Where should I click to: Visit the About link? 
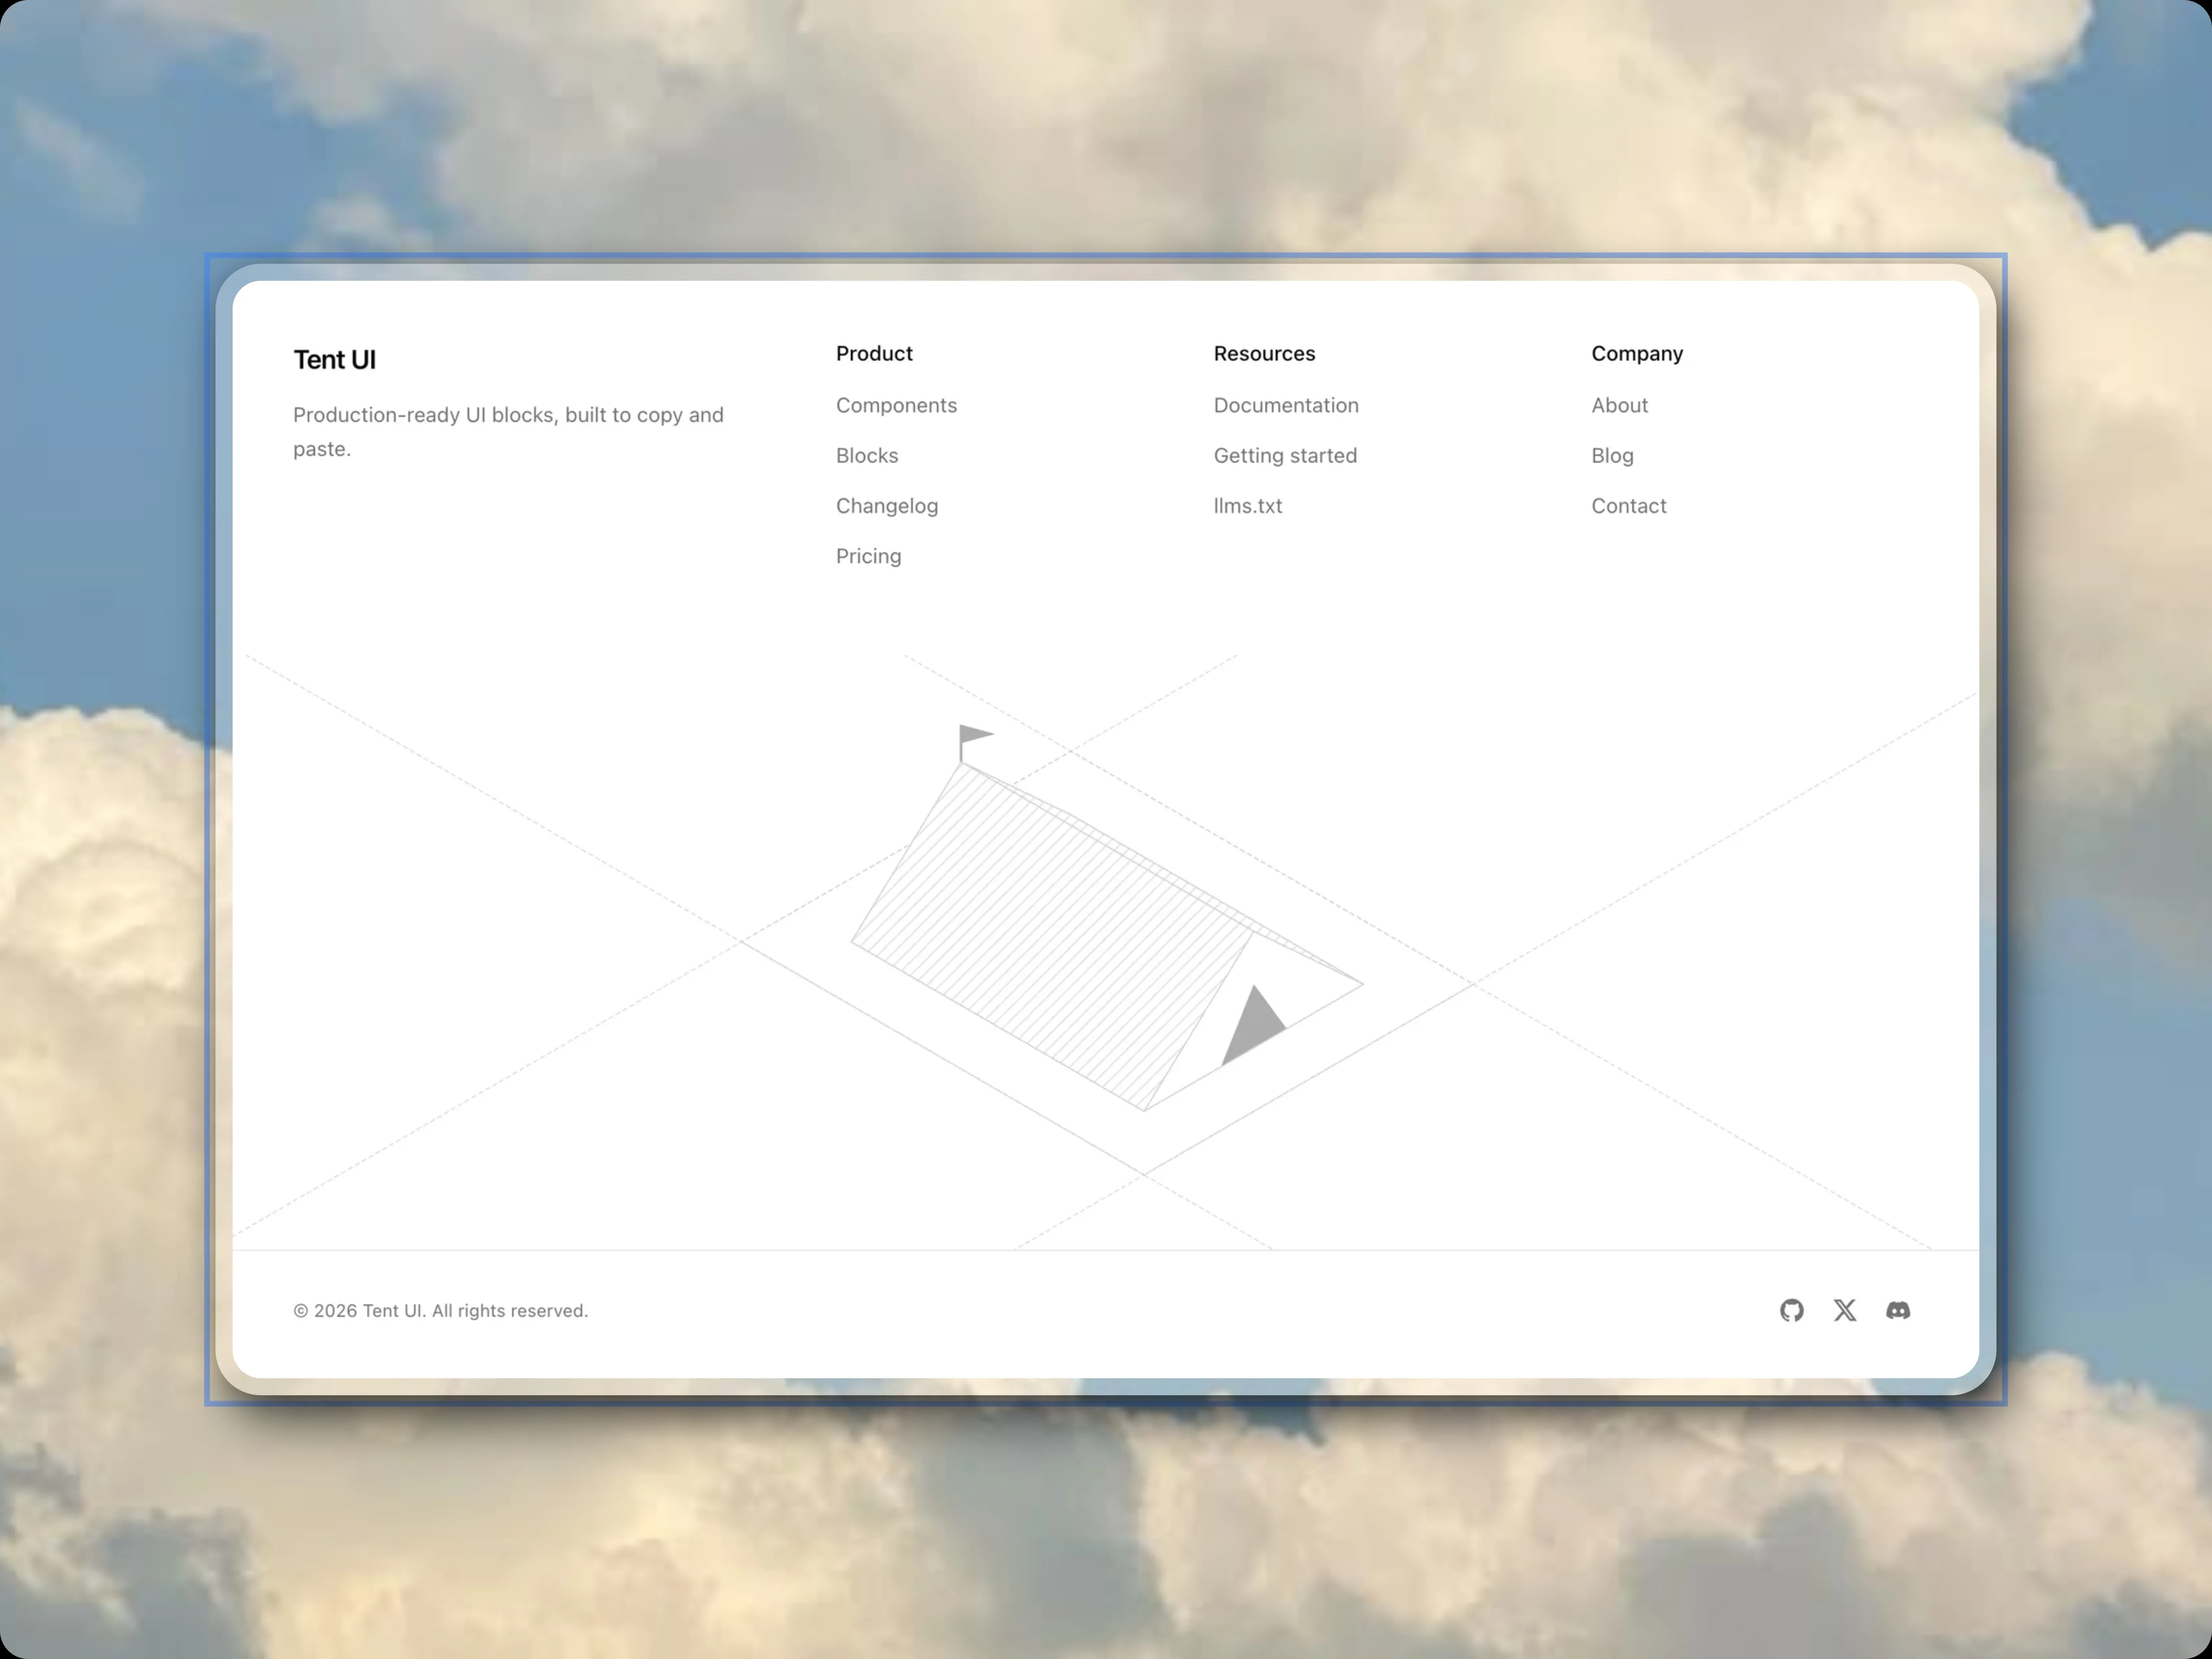(1619, 405)
